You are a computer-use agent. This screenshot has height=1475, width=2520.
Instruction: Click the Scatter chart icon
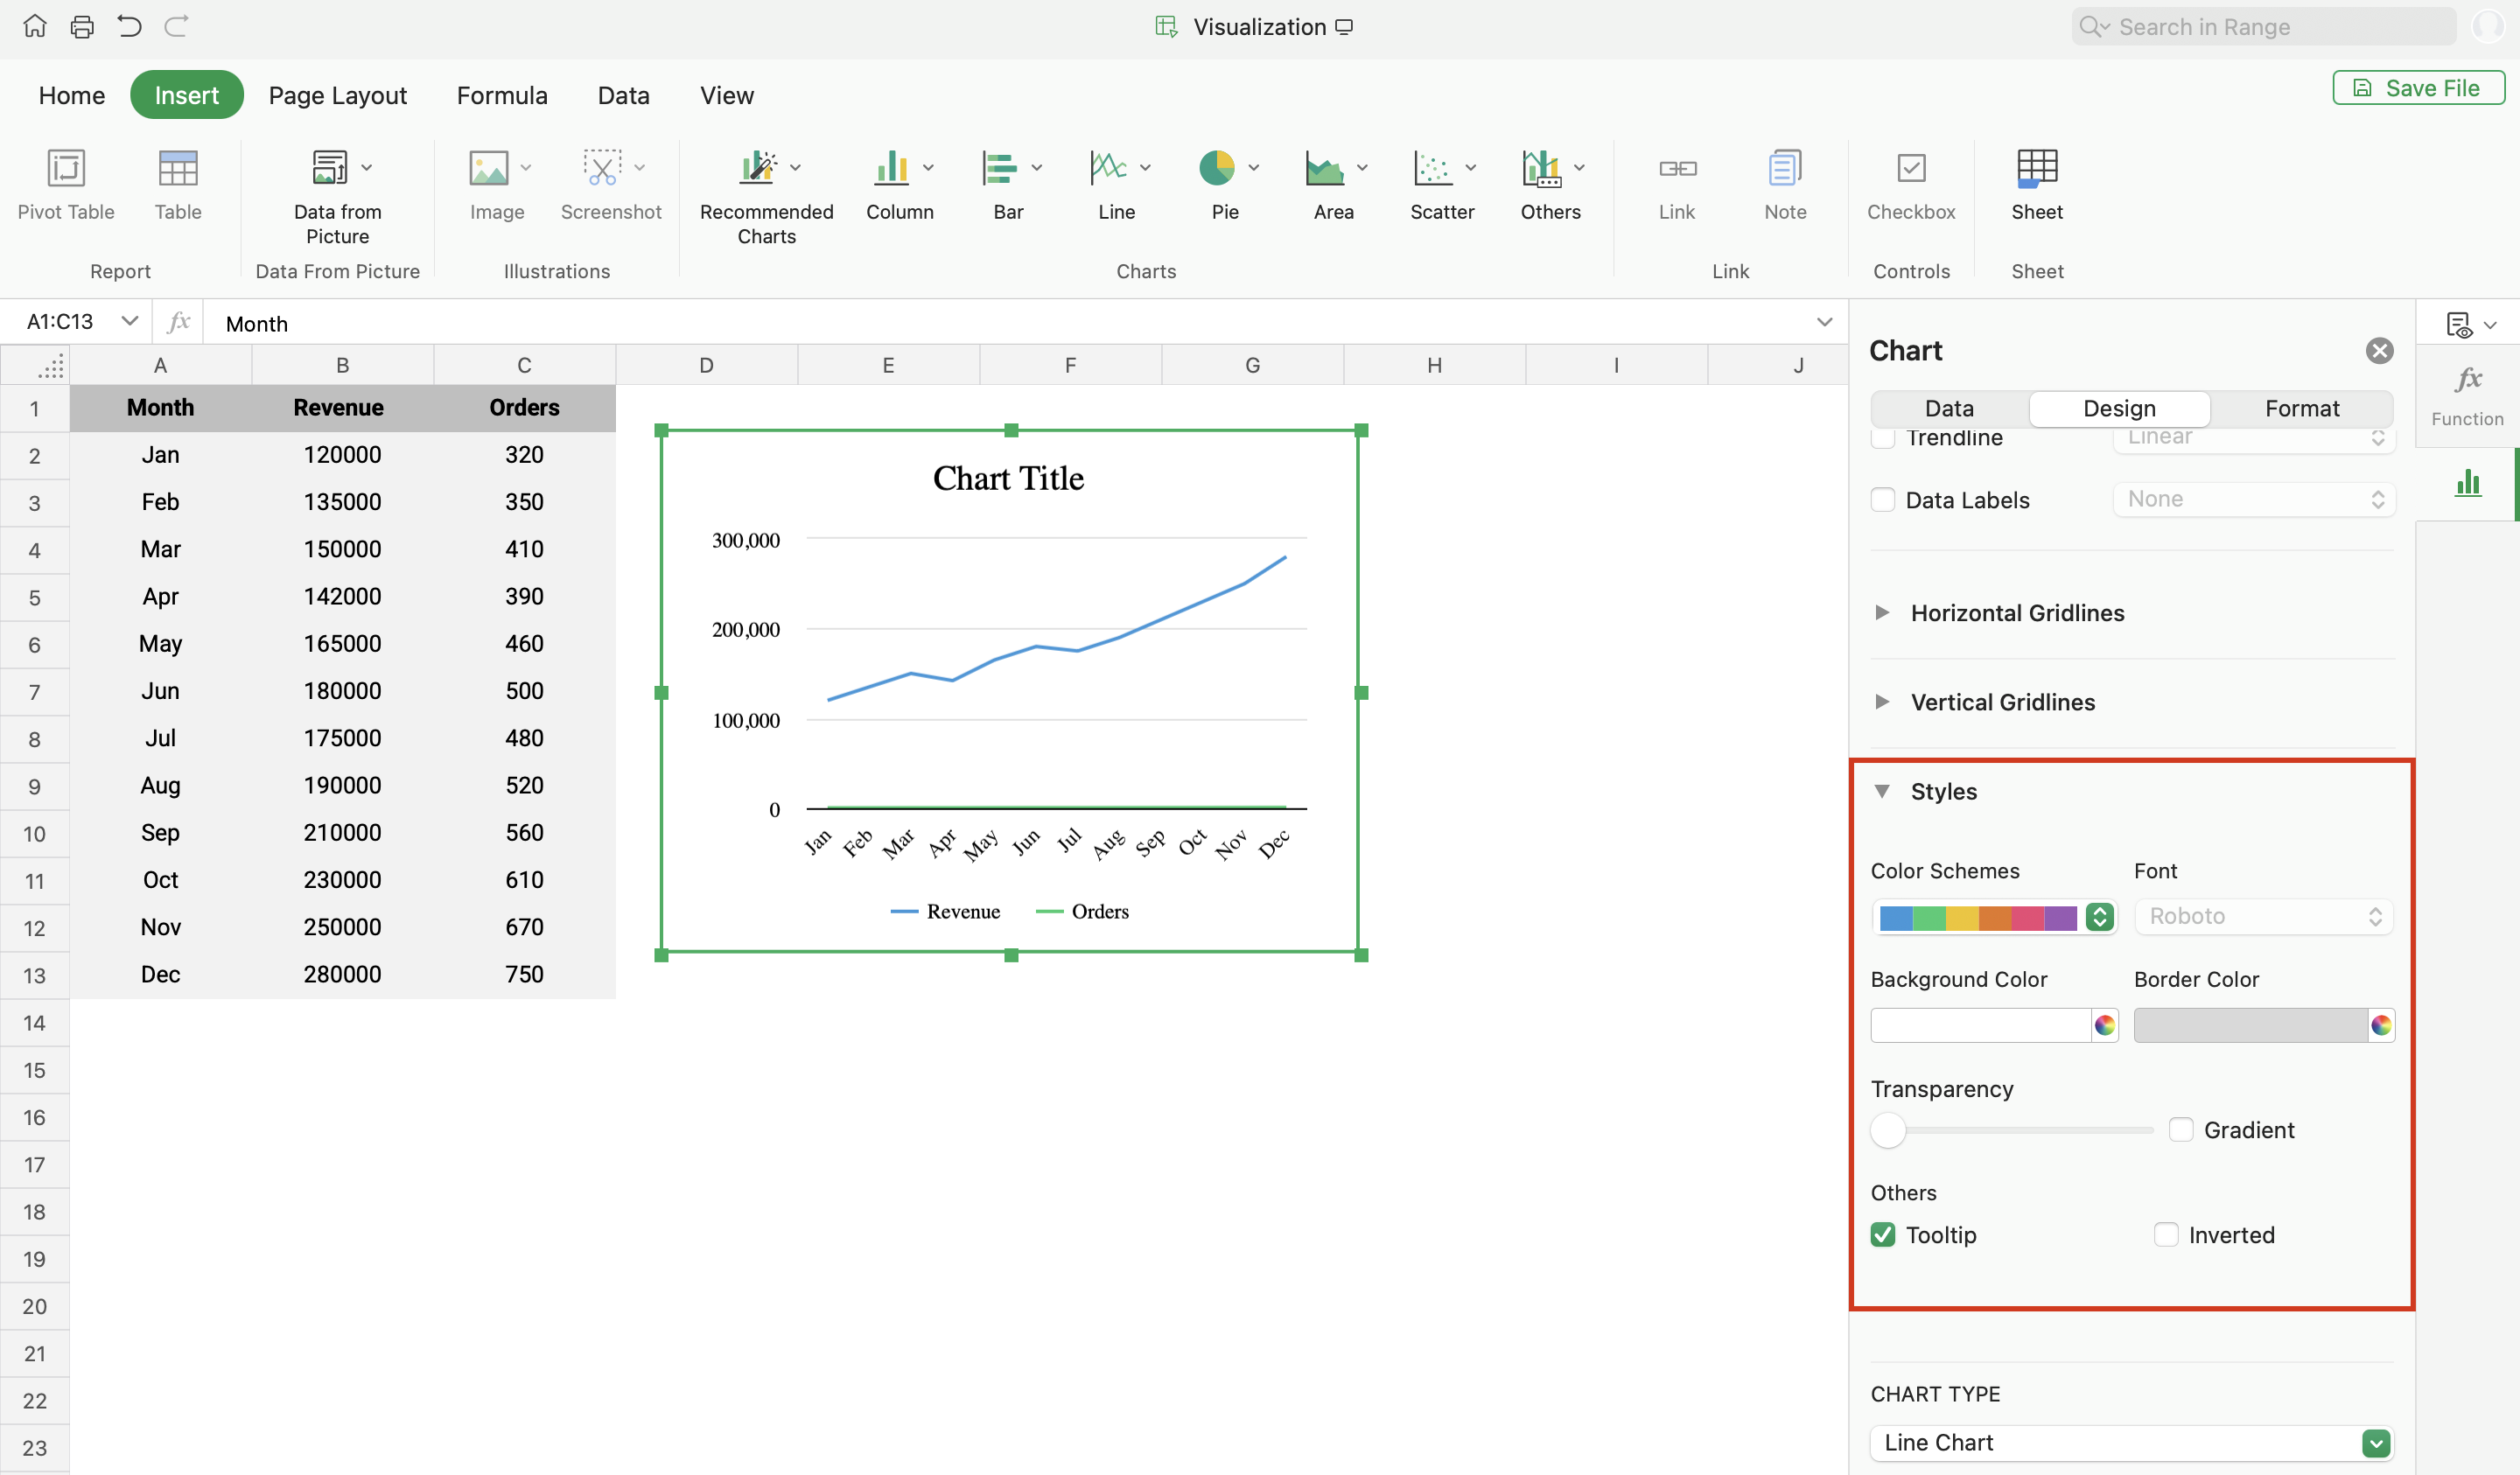click(1432, 168)
